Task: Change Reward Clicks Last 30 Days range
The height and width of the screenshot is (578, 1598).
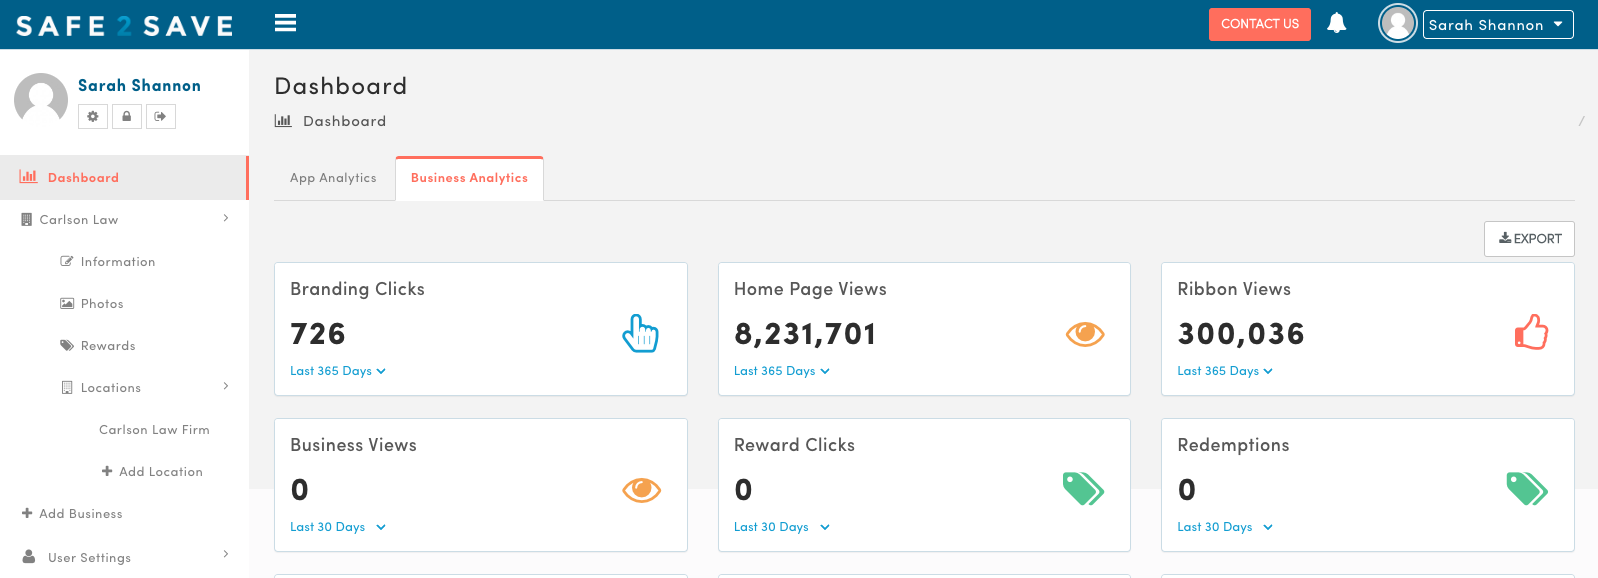Action: [x=782, y=527]
